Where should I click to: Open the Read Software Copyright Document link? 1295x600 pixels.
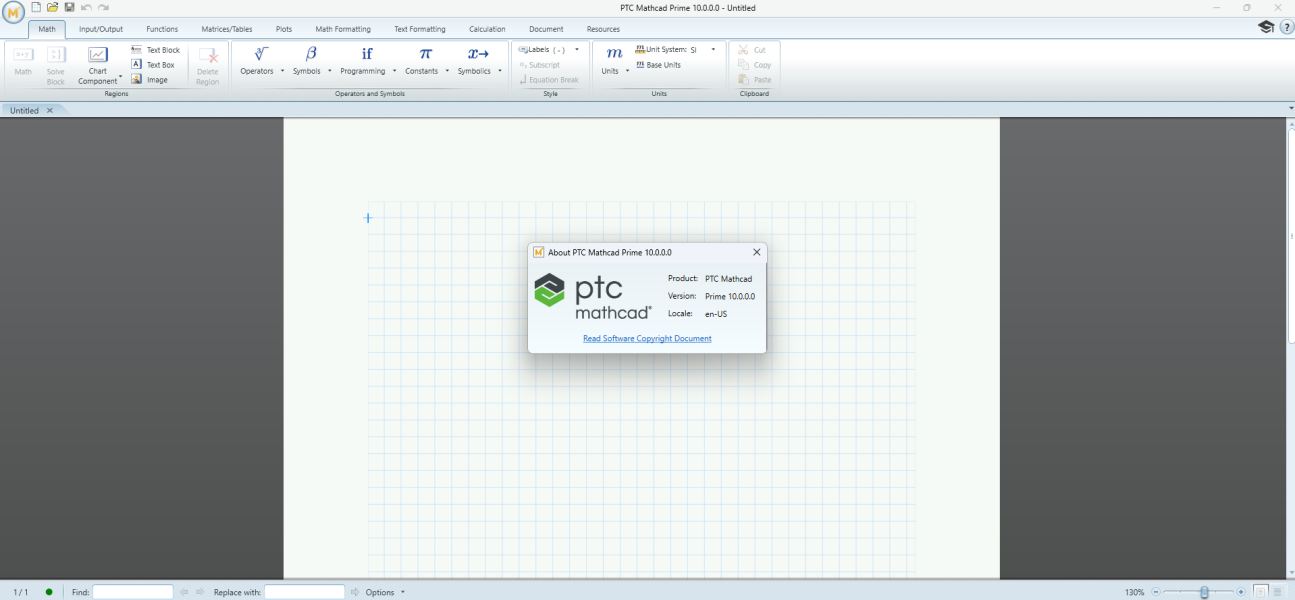coord(647,338)
